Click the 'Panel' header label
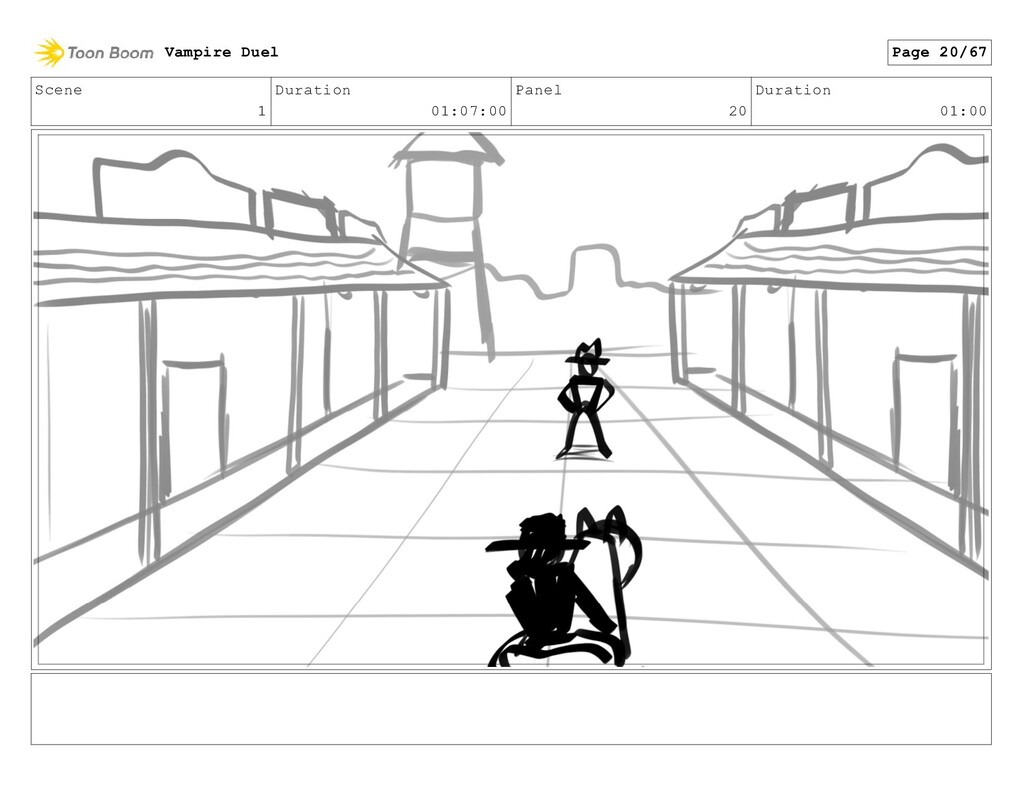The image size is (1024, 791). pos(538,90)
